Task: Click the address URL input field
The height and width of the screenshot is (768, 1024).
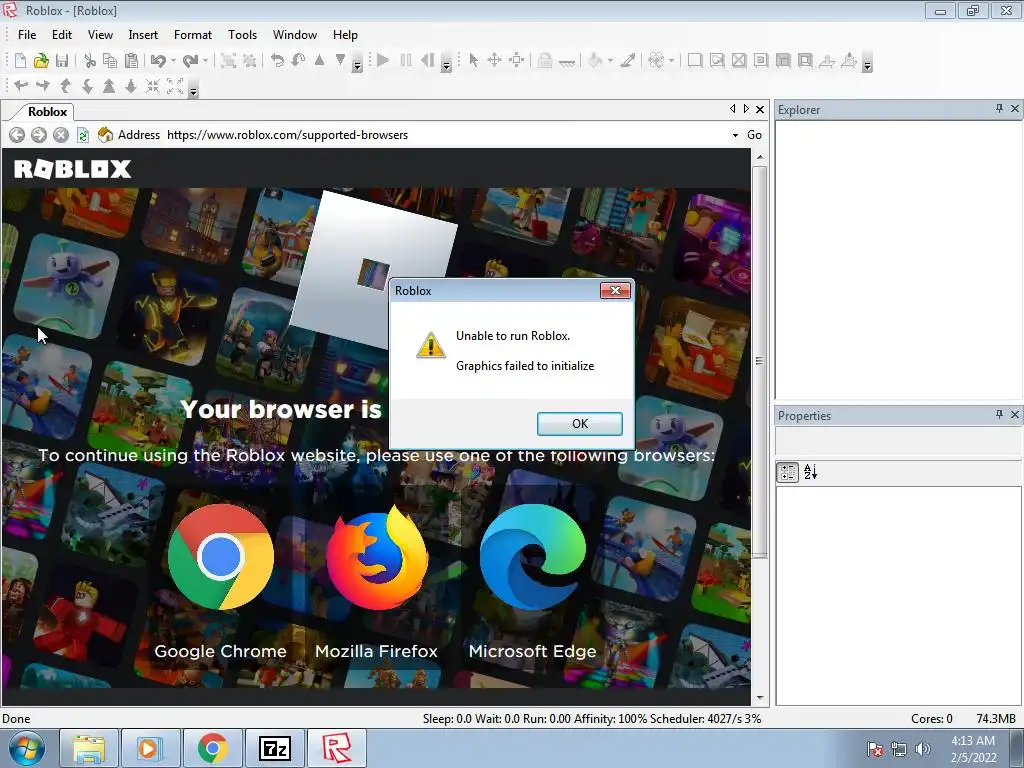Action: [x=447, y=135]
